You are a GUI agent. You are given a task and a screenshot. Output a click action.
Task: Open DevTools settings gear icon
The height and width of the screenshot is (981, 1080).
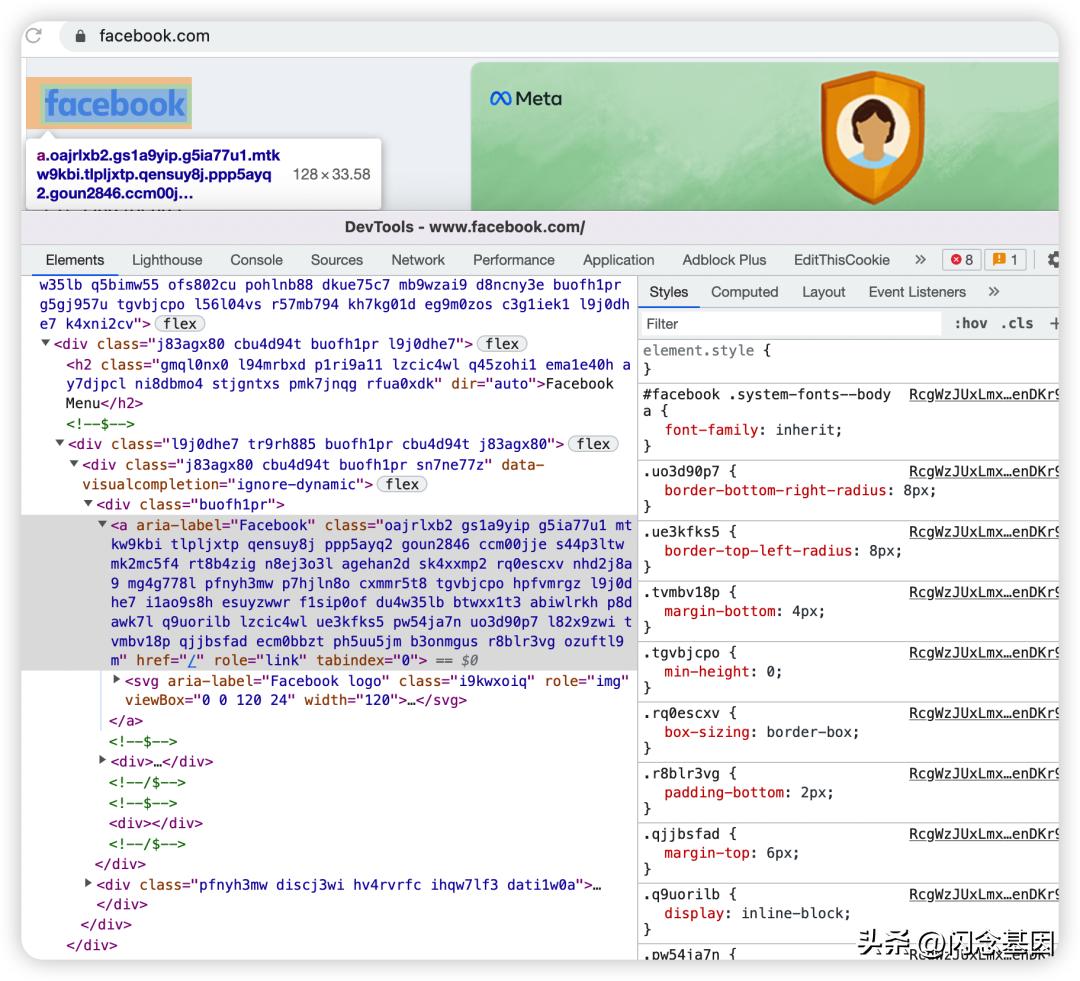(x=1052, y=260)
